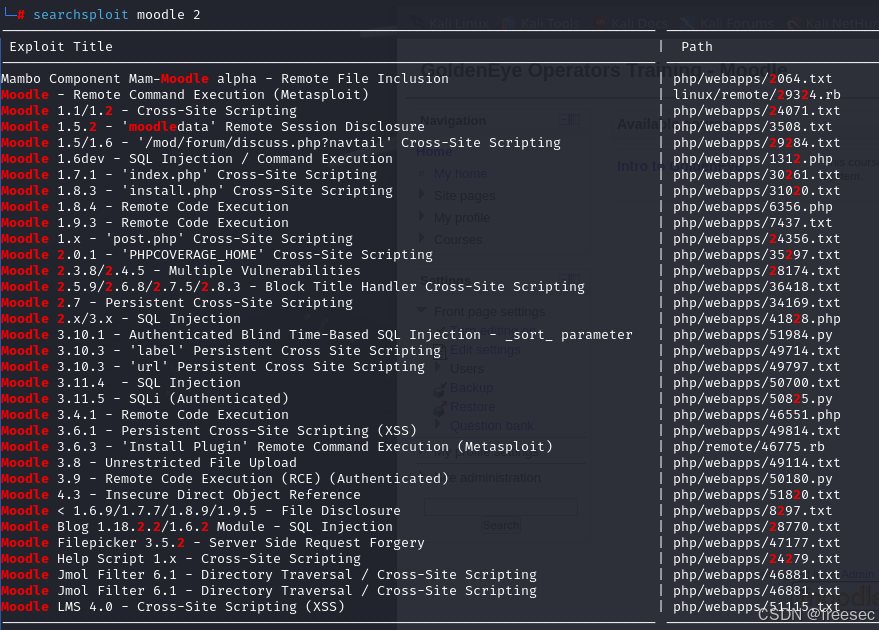879x630 pixels.
Task: Click the 'PHPCOVERAGE_HOME' Cross-Site Scripting entry
Action: click(x=217, y=254)
